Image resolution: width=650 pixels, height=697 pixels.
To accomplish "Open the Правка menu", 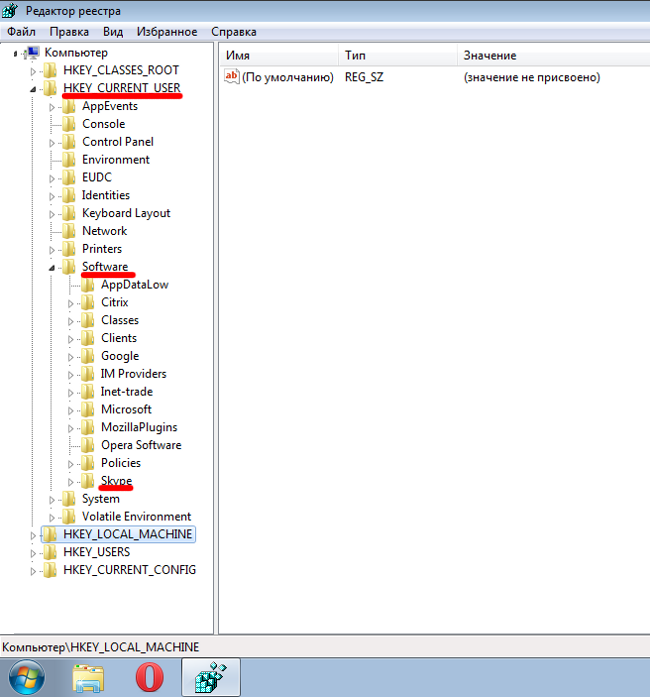I will click(69, 32).
